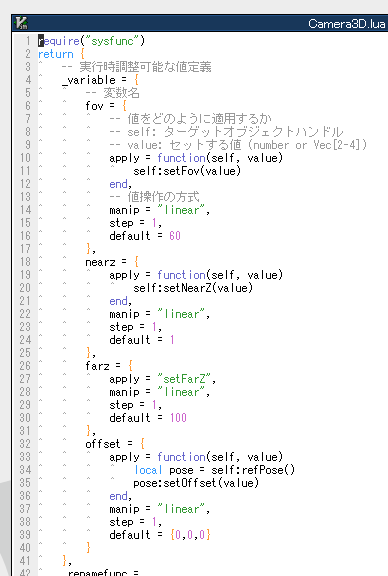This screenshot has height=576, width=388.
Task: Click the end keyword on line 12
Action: coord(118,184)
